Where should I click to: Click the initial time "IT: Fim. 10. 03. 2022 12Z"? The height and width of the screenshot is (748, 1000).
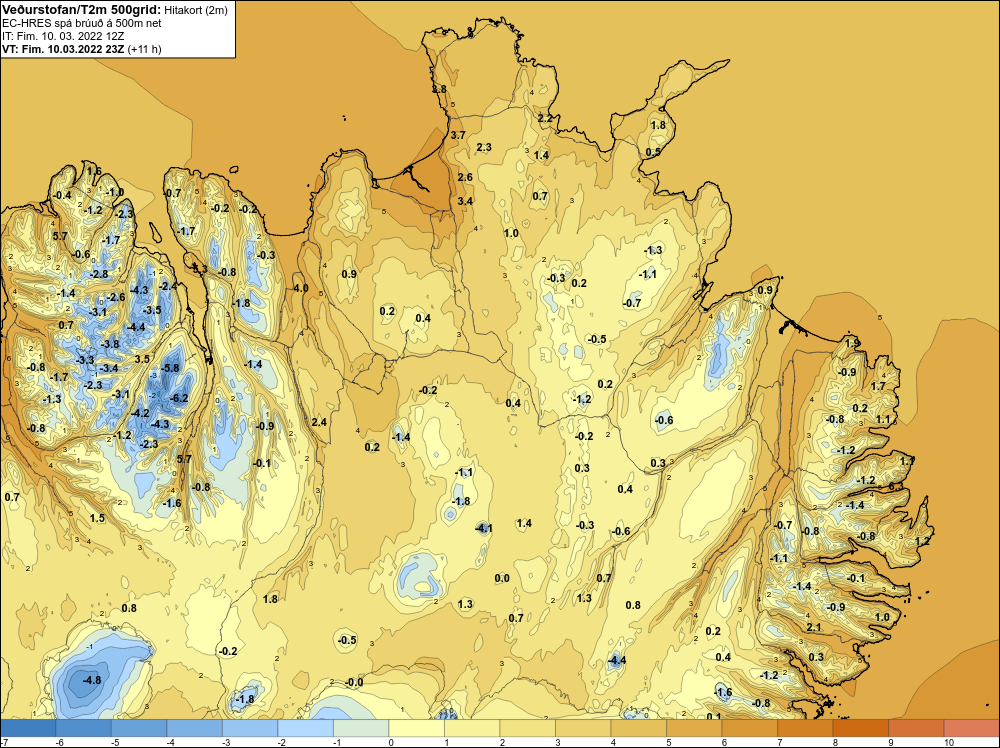tap(63, 36)
